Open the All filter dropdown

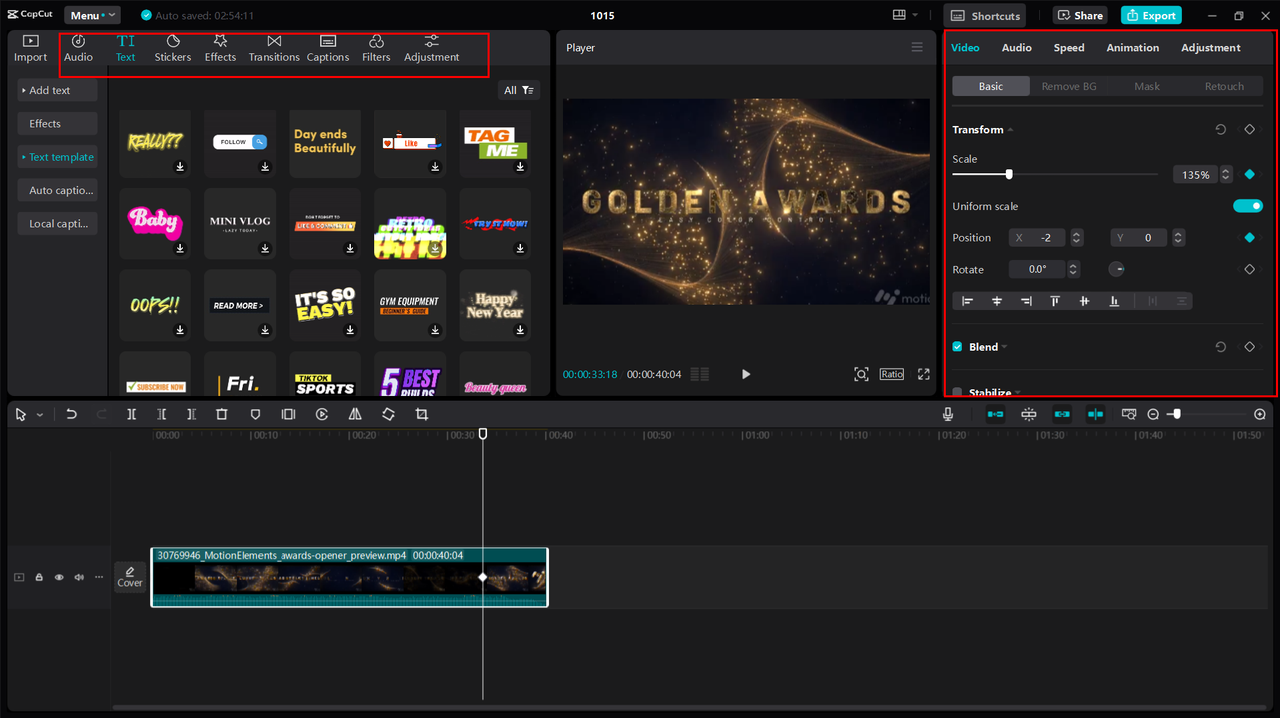[x=519, y=90]
